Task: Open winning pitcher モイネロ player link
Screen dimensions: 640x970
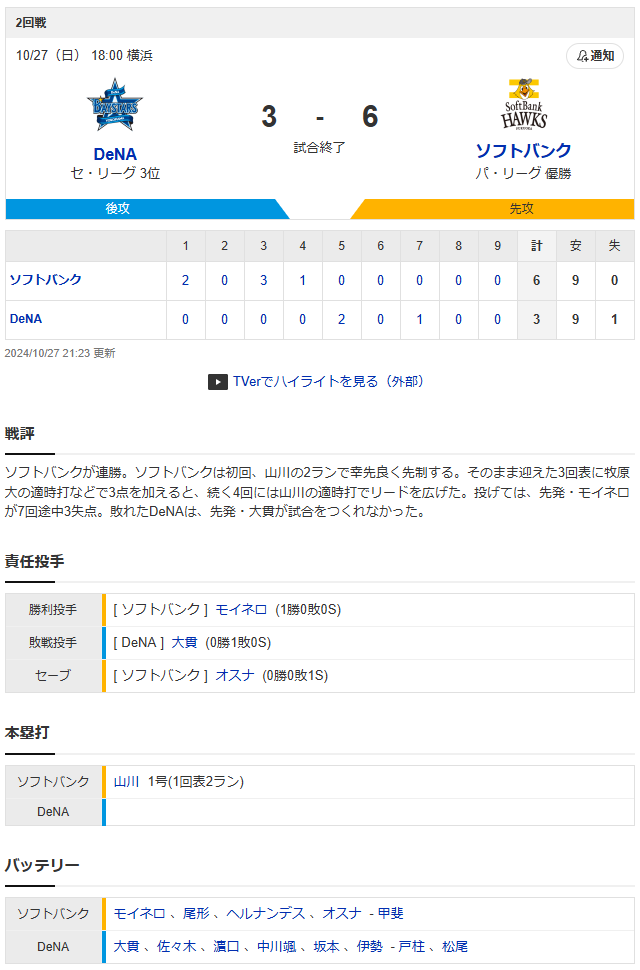Action: tap(241, 609)
